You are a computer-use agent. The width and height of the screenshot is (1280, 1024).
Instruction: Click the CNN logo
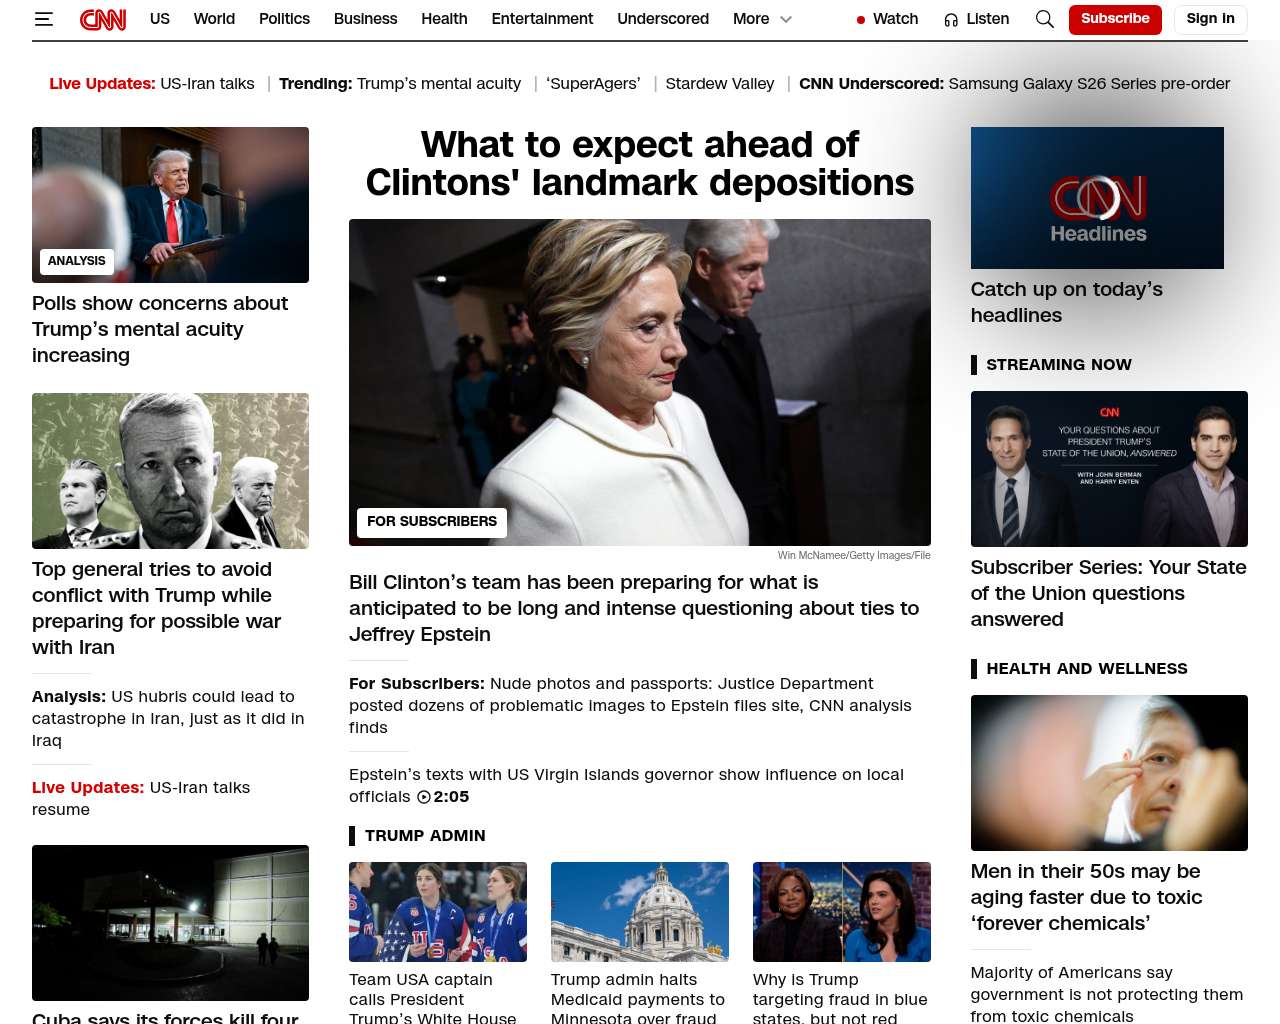coord(103,19)
